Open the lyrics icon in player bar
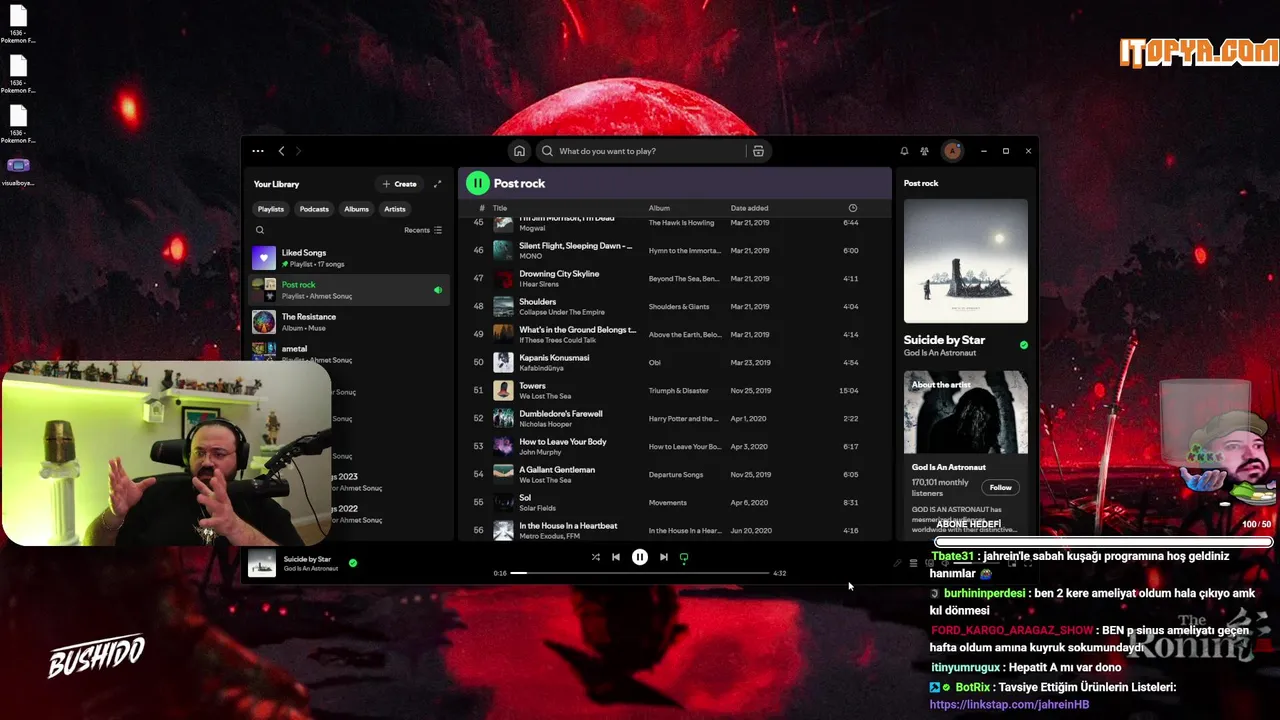 [x=897, y=563]
